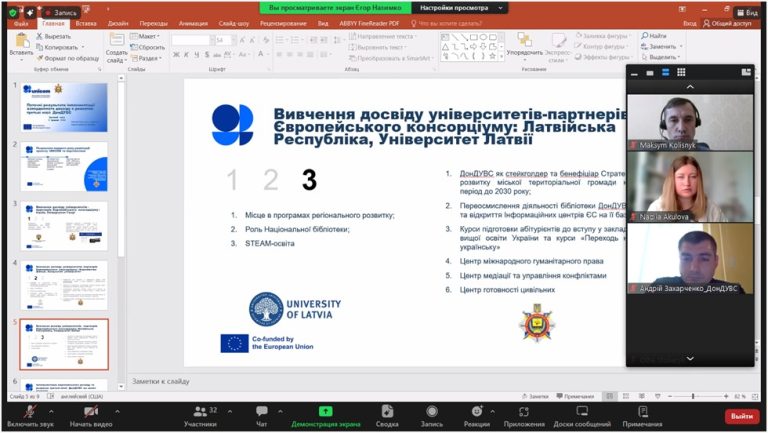Click Вырезать cut command

tap(53, 36)
